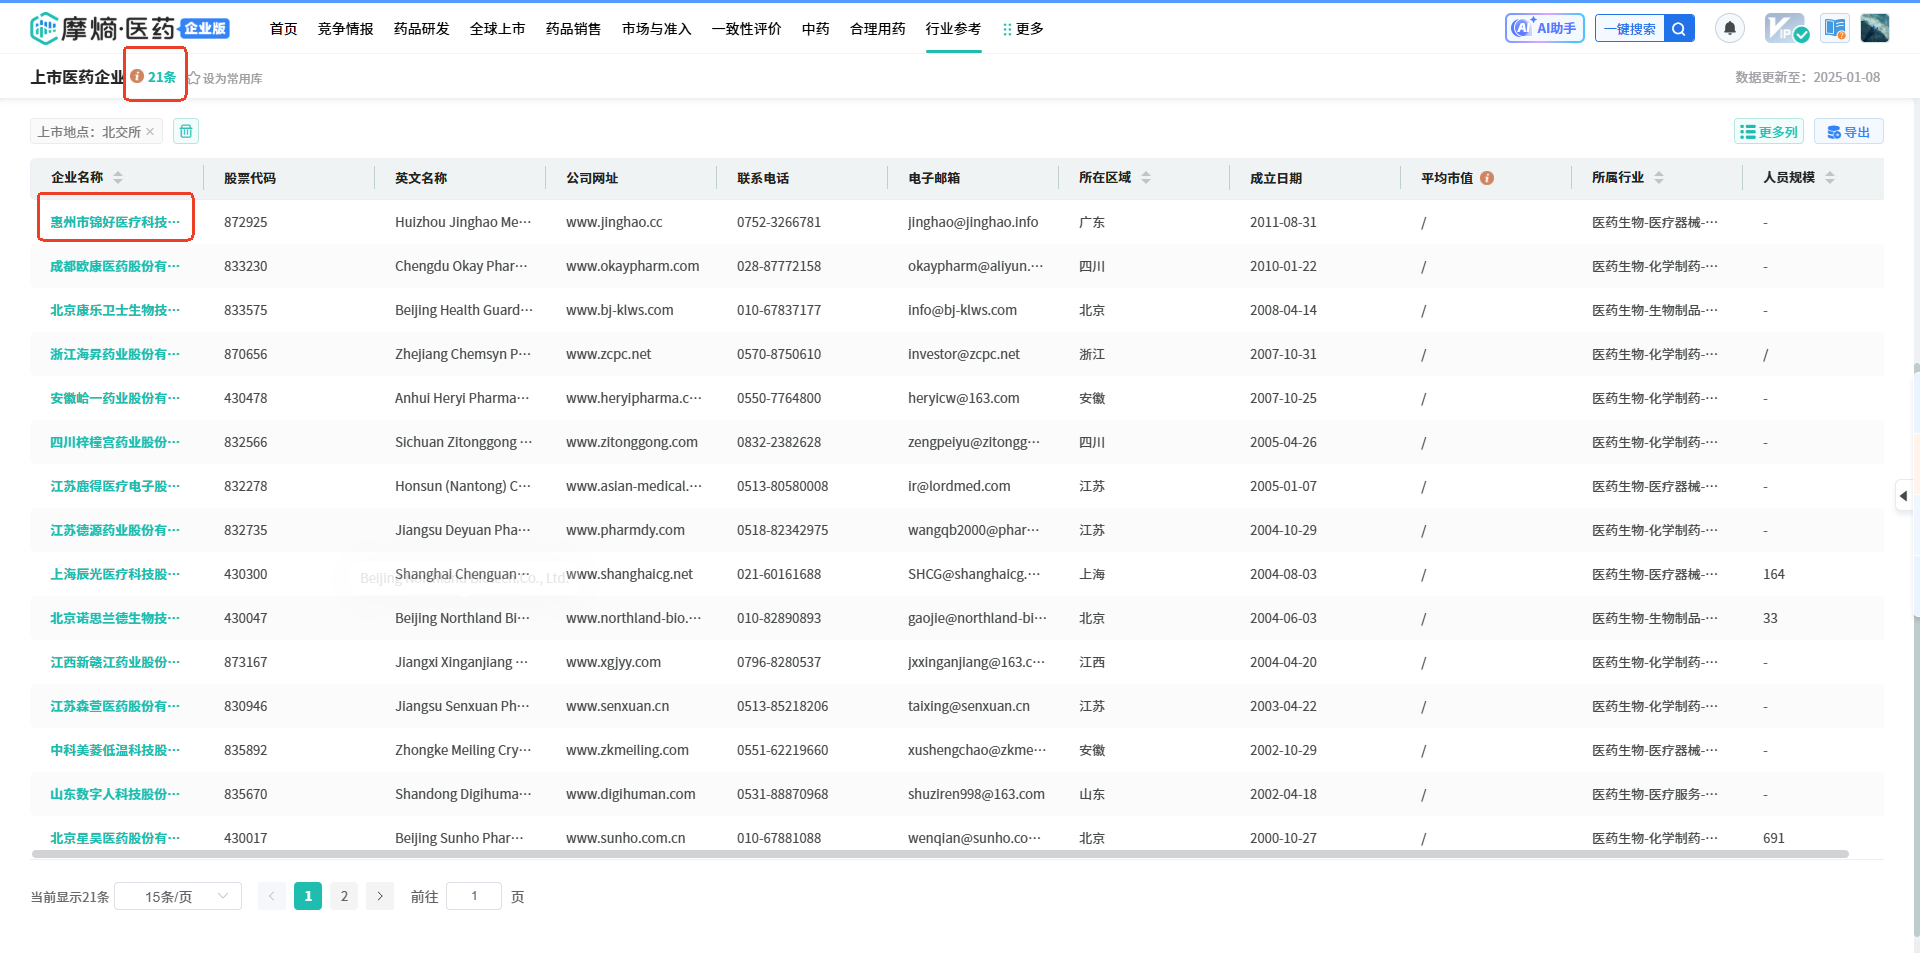Click the star icon 设为常用库
The height and width of the screenshot is (953, 1920).
pos(194,78)
